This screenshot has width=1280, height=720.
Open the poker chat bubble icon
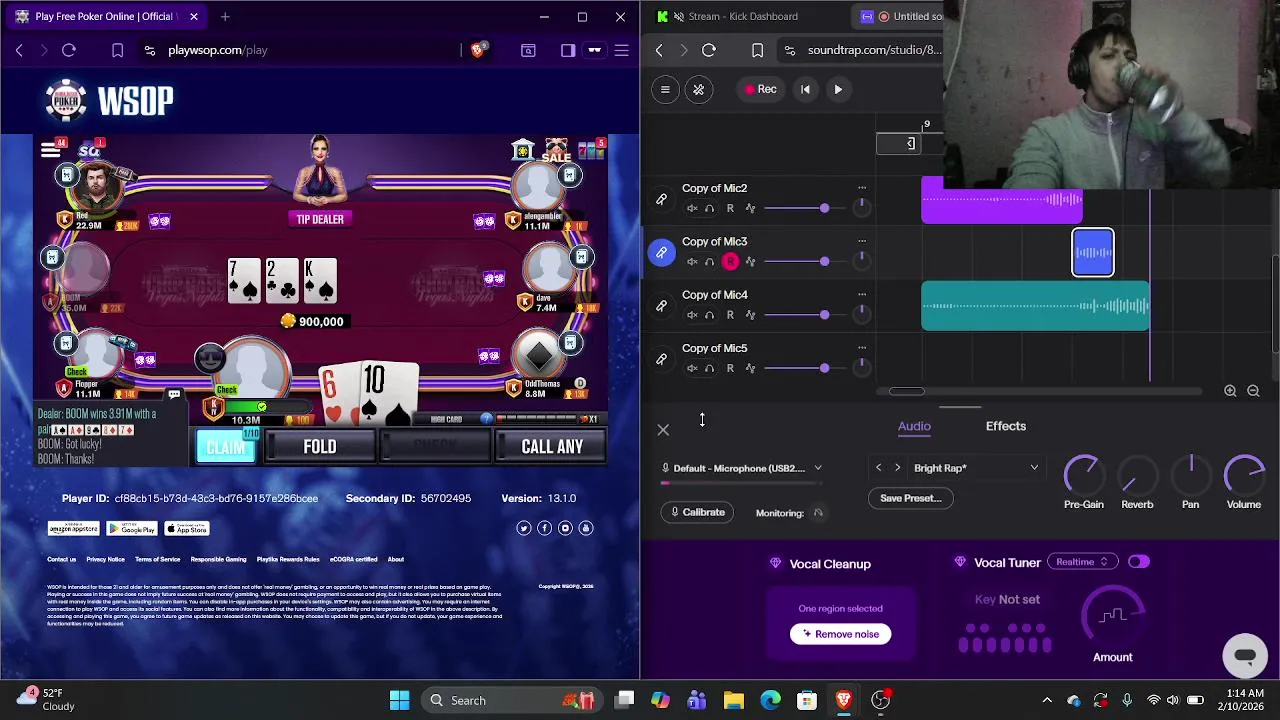(174, 394)
